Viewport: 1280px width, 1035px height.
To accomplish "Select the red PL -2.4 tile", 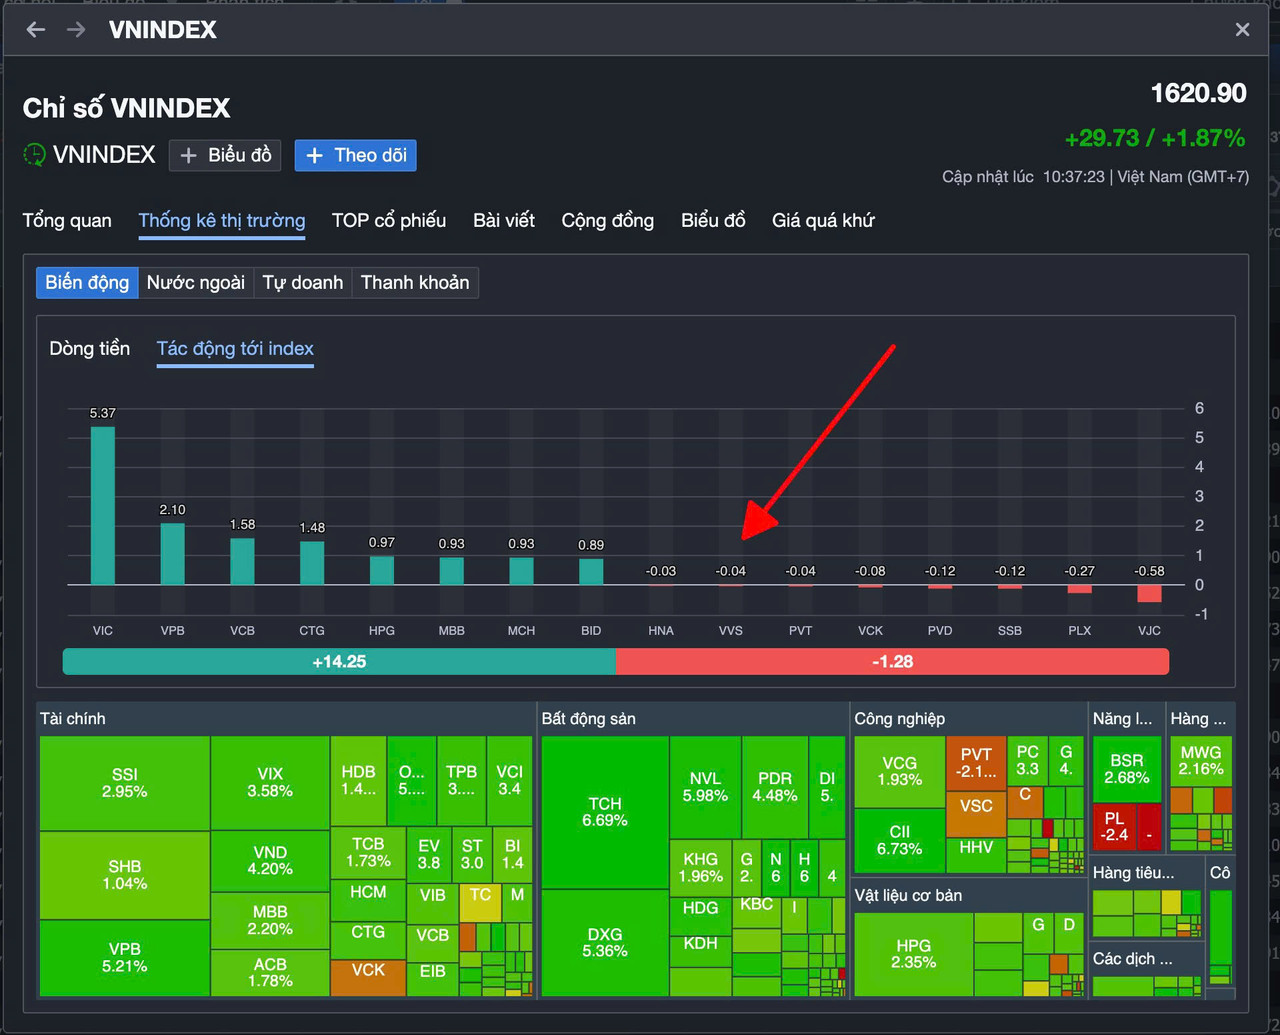I will [x=1115, y=826].
